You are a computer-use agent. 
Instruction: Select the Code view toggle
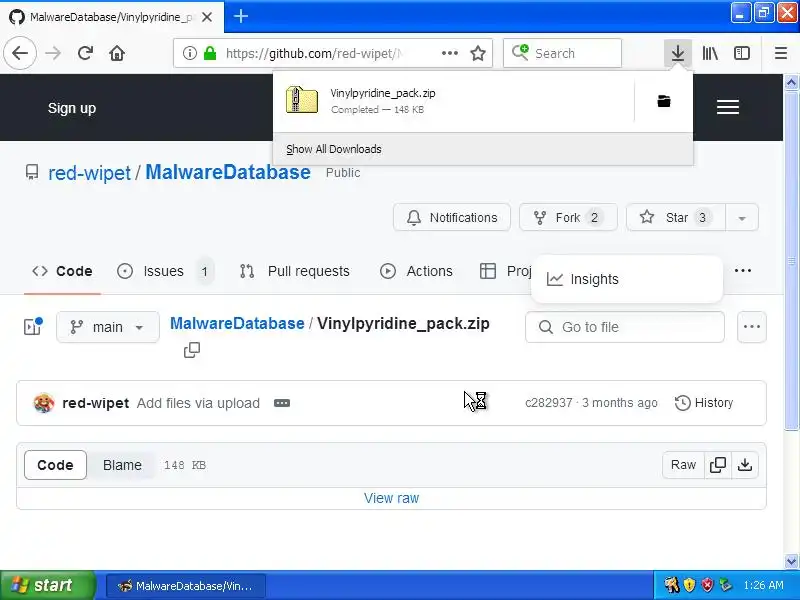(55, 465)
